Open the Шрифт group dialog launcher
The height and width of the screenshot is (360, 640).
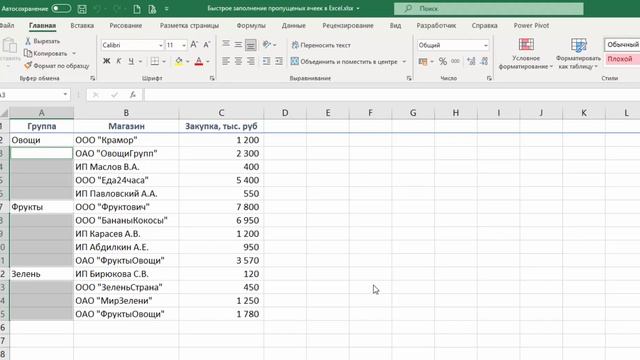[212, 78]
